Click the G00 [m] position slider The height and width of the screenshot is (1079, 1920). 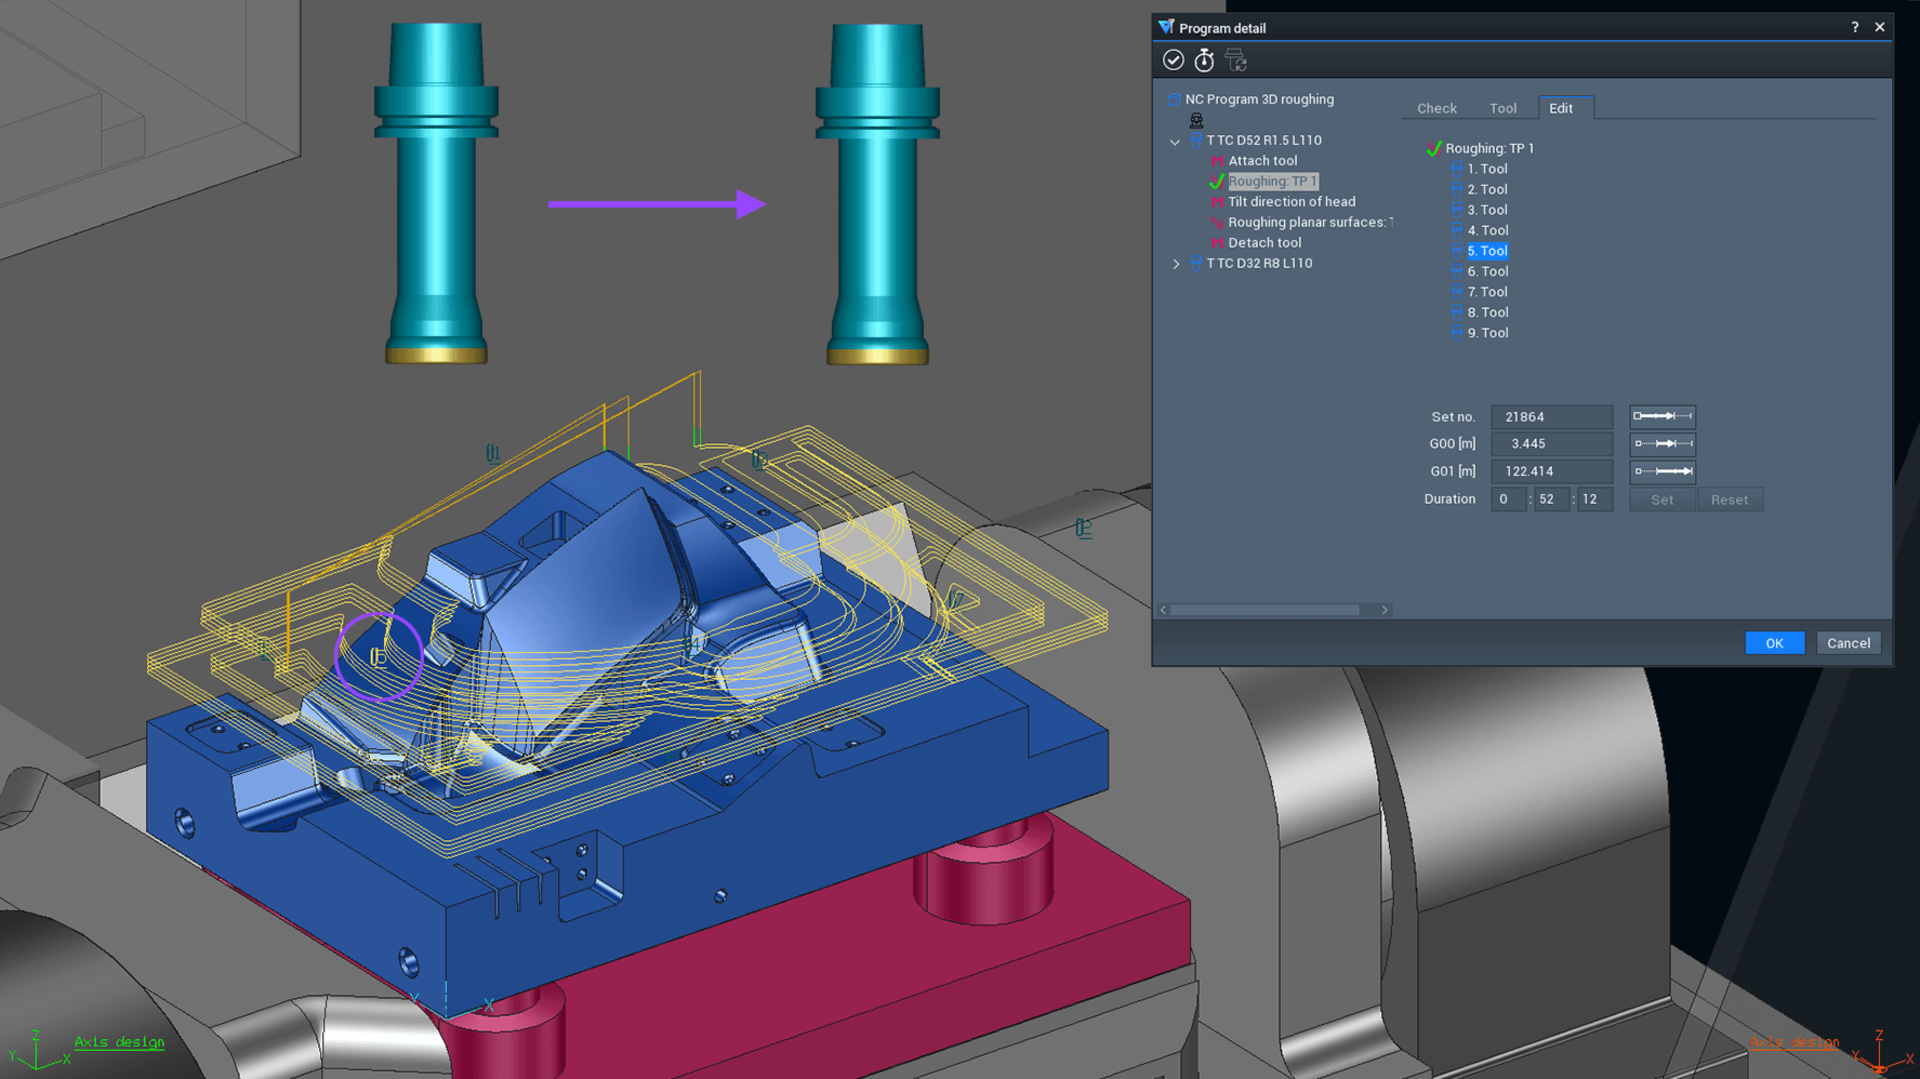1662,443
